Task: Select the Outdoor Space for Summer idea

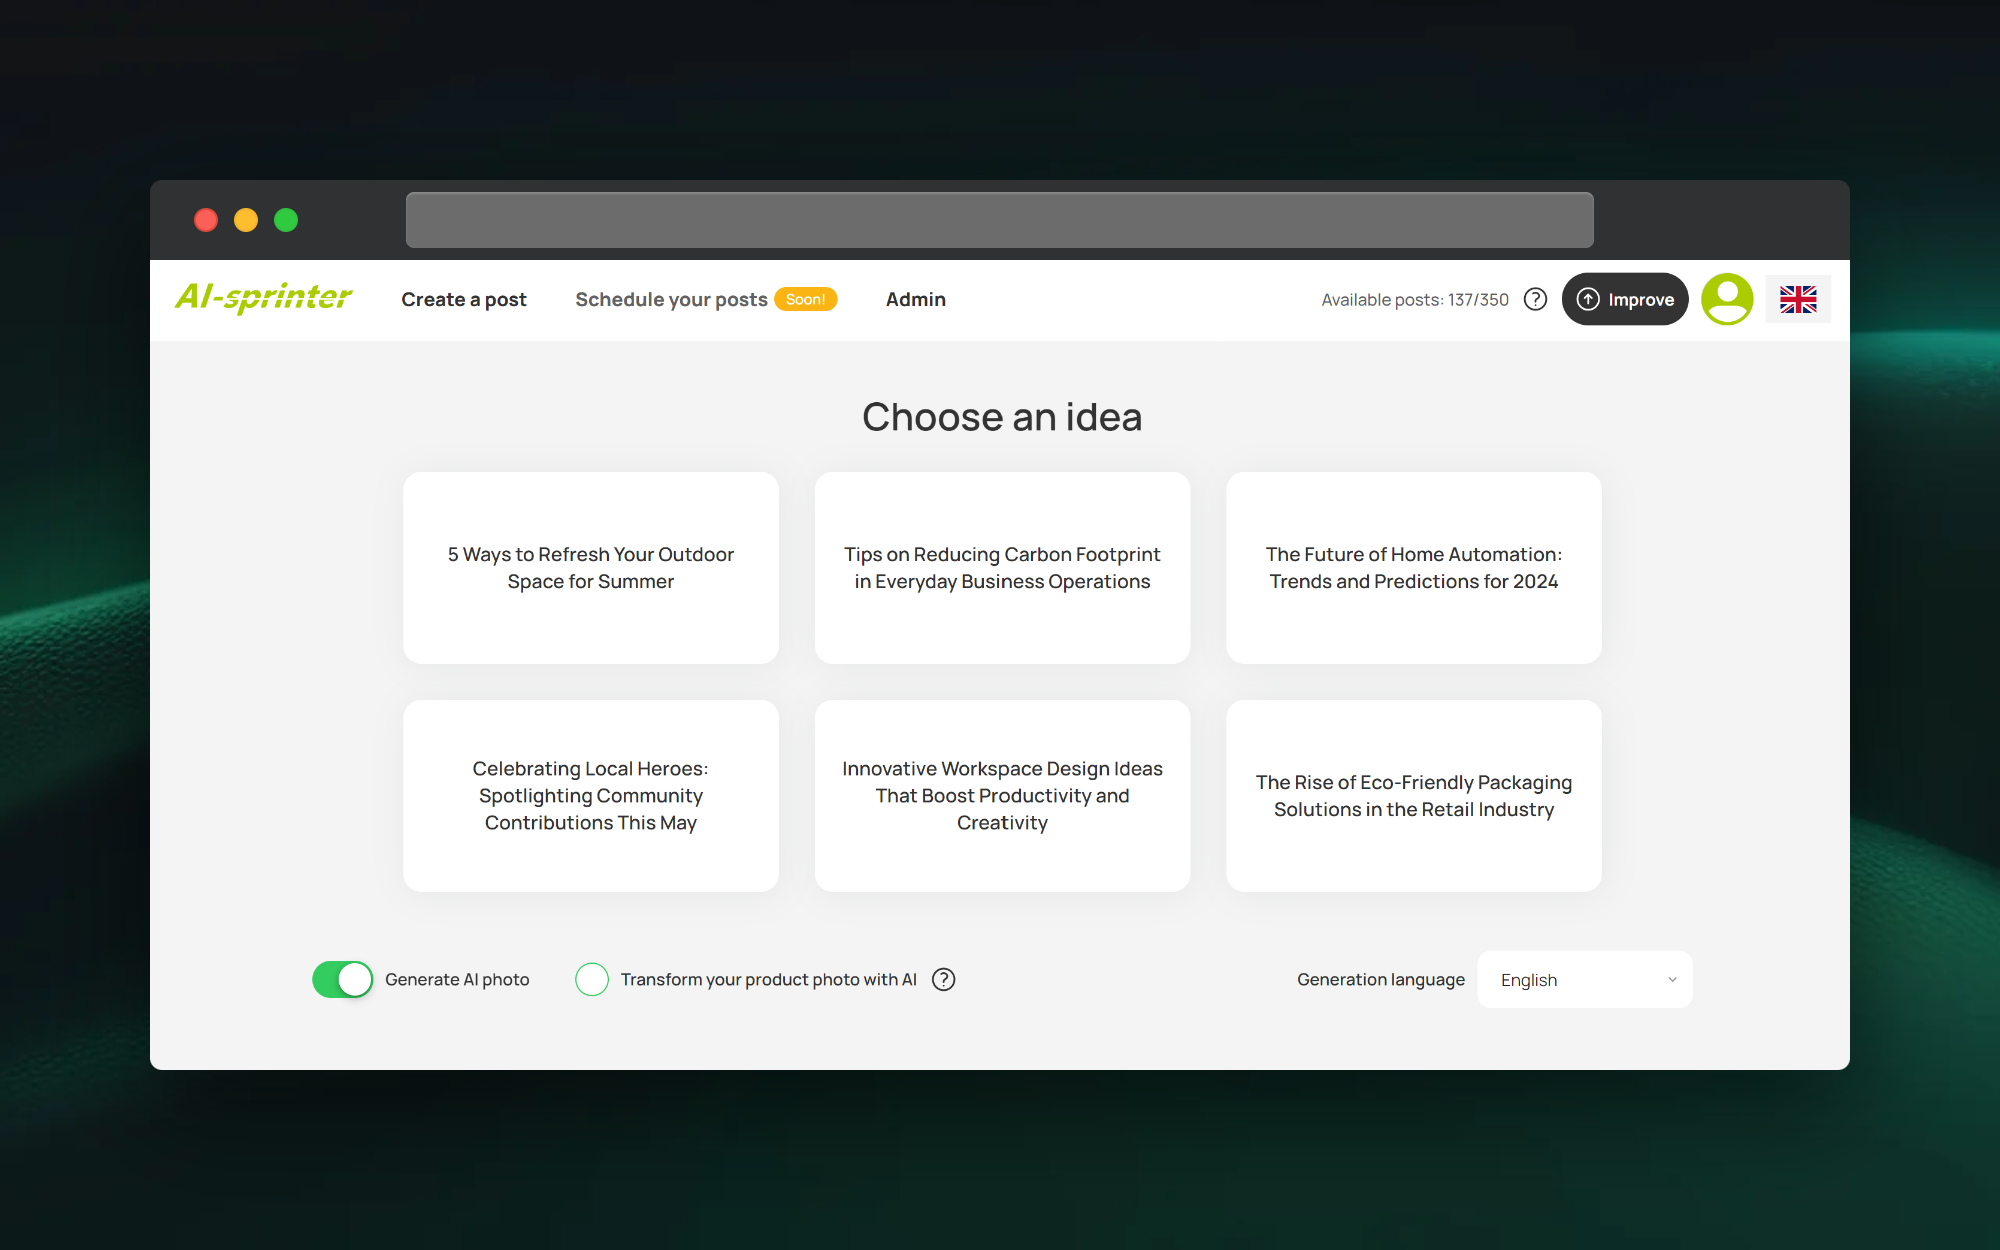Action: click(x=591, y=568)
